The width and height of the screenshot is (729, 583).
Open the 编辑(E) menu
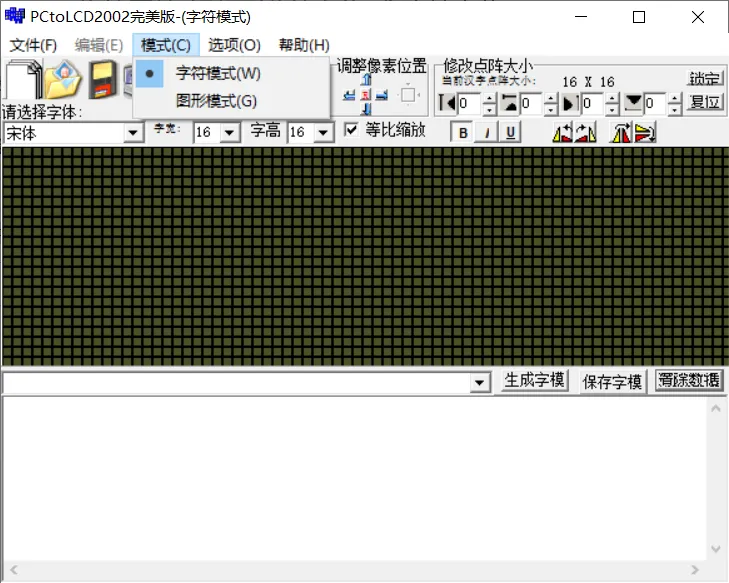(99, 45)
